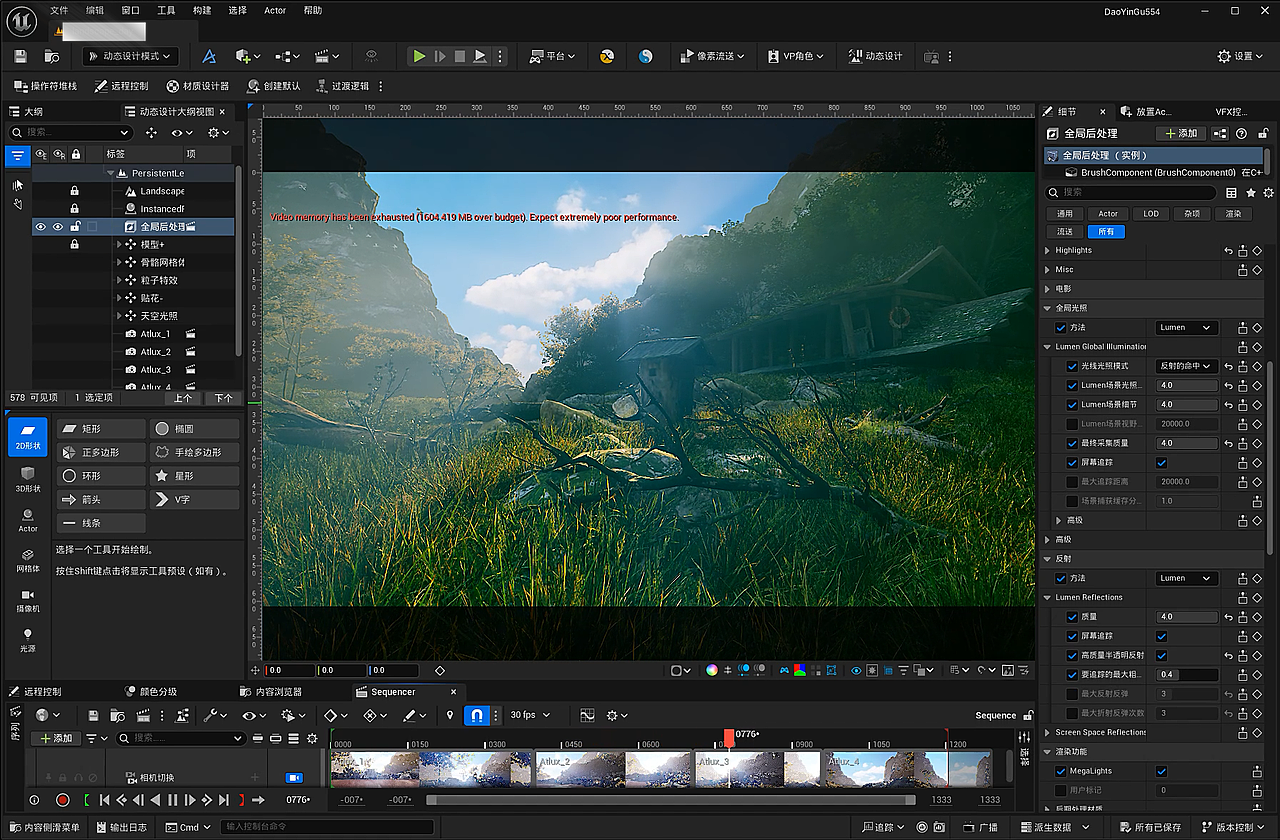Toggle favorites star filter in details panel

coord(1251,192)
